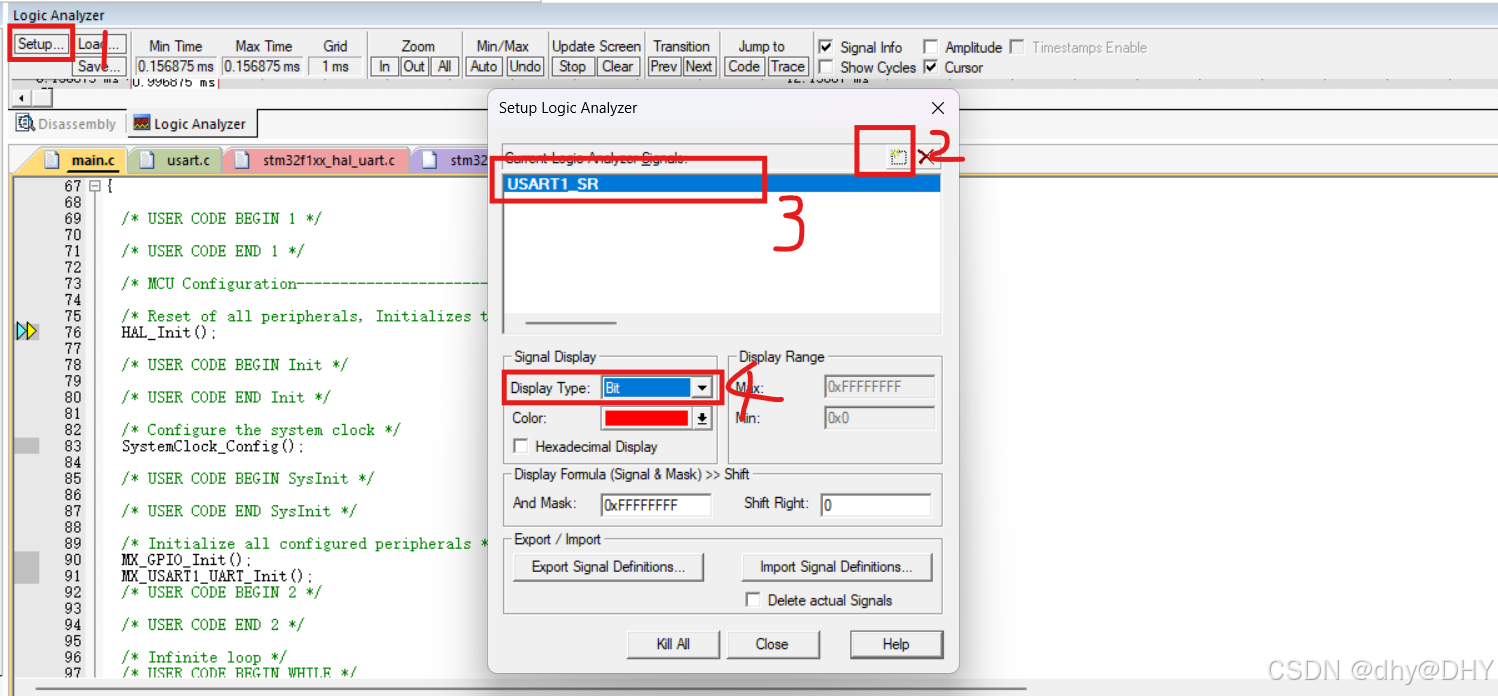Click the gray gutter marker at line 83
Image resolution: width=1498 pixels, height=696 pixels.
click(x=27, y=446)
